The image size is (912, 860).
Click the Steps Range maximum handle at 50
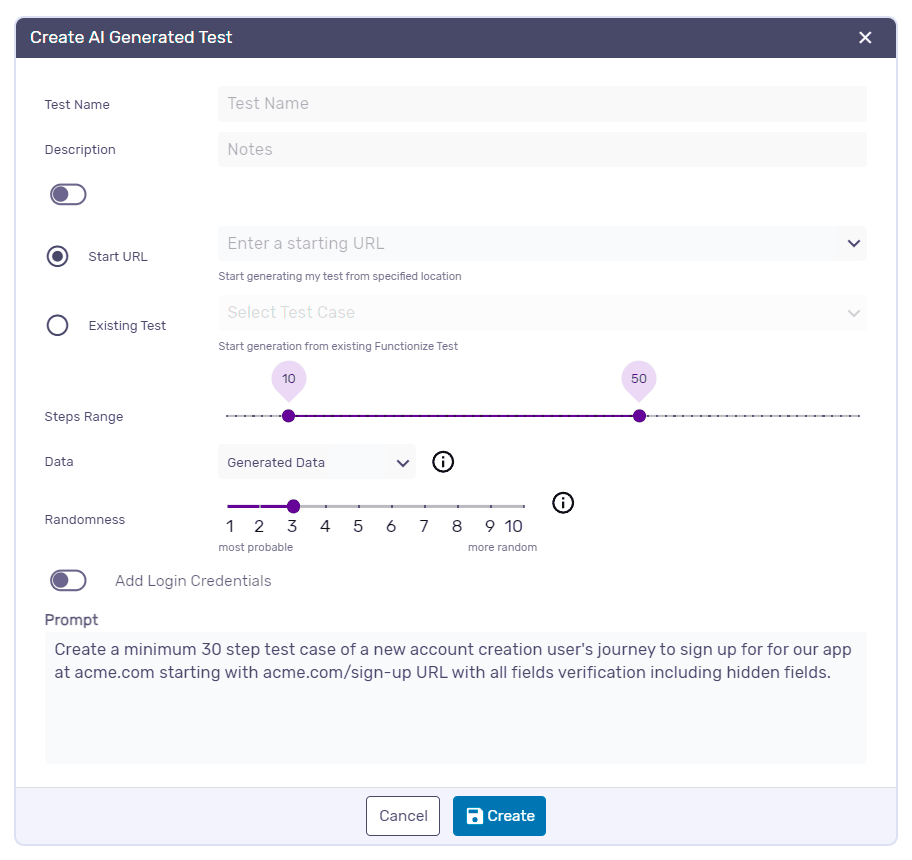639,416
